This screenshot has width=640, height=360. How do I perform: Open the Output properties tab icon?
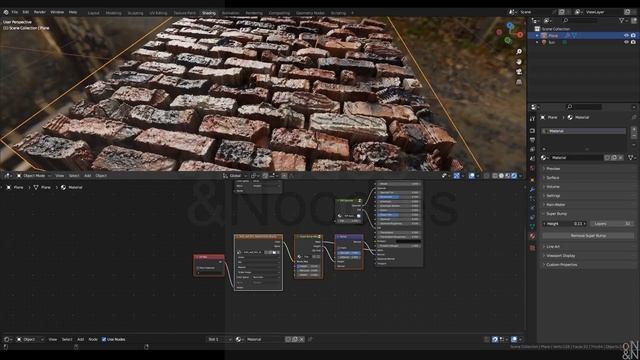click(x=532, y=140)
